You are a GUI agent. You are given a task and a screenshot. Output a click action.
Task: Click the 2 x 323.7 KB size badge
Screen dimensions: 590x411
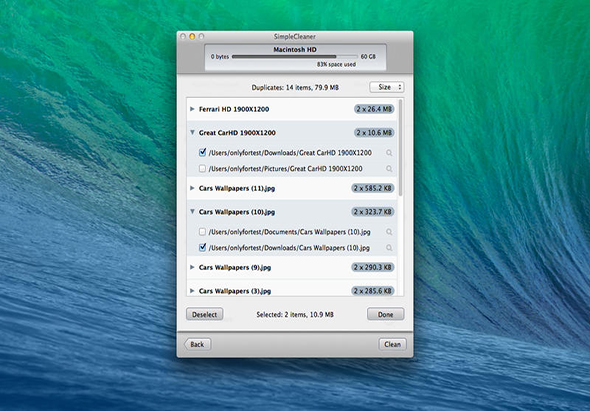pyautogui.click(x=373, y=212)
